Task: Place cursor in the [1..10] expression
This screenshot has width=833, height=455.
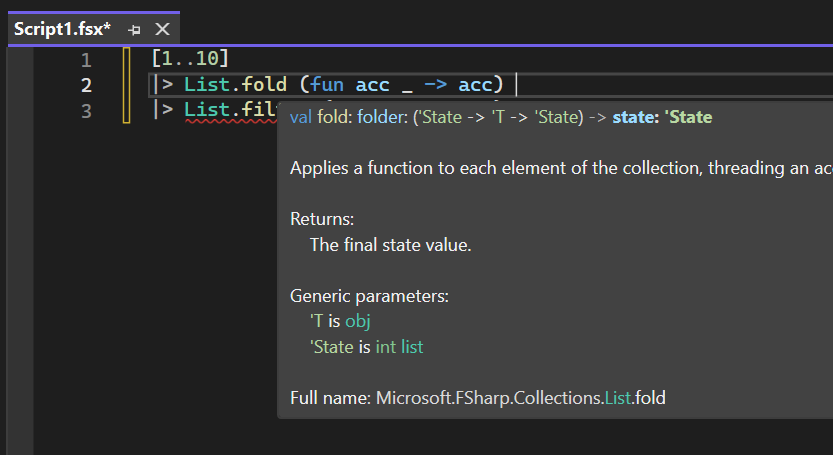Action: [190, 60]
